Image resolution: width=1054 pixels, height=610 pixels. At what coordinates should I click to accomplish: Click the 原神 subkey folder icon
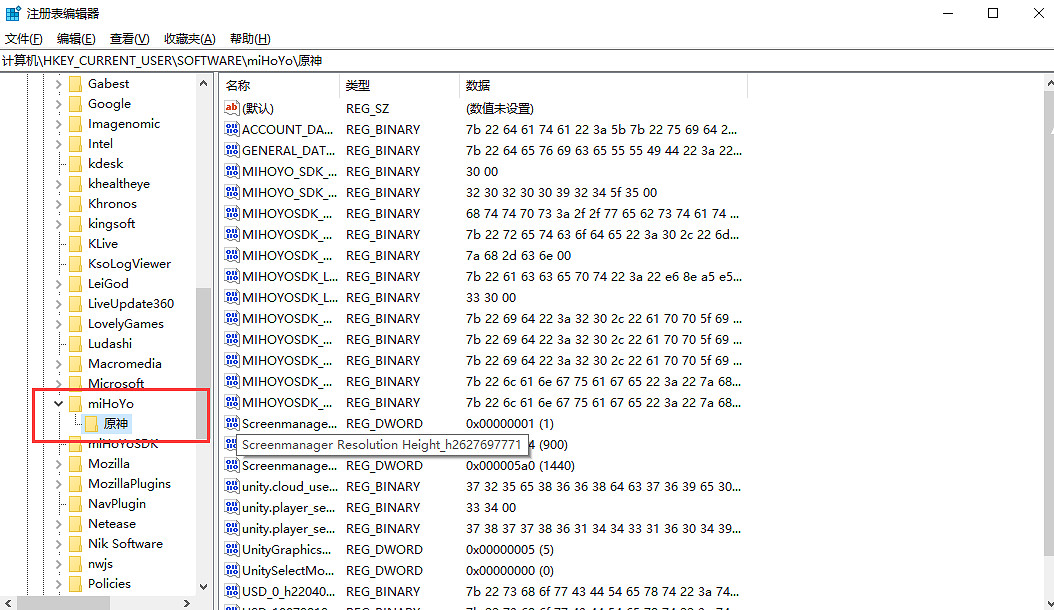coord(92,424)
